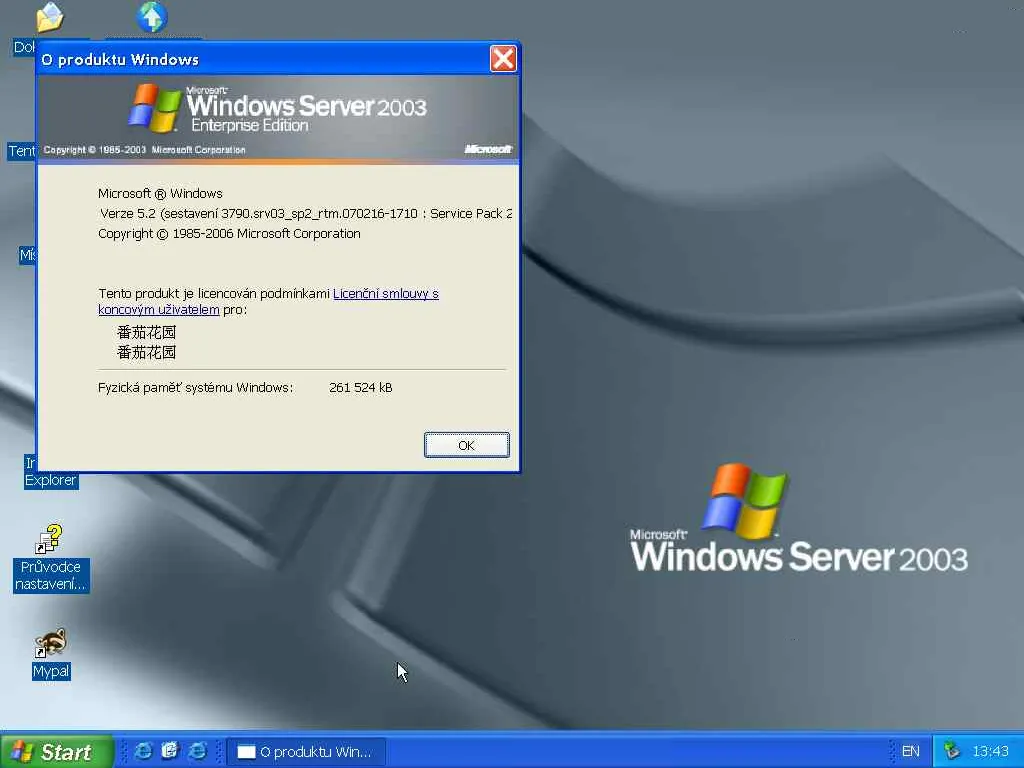Select the Průvodce nastavení desktop icon
1024x768 pixels.
click(x=51, y=559)
